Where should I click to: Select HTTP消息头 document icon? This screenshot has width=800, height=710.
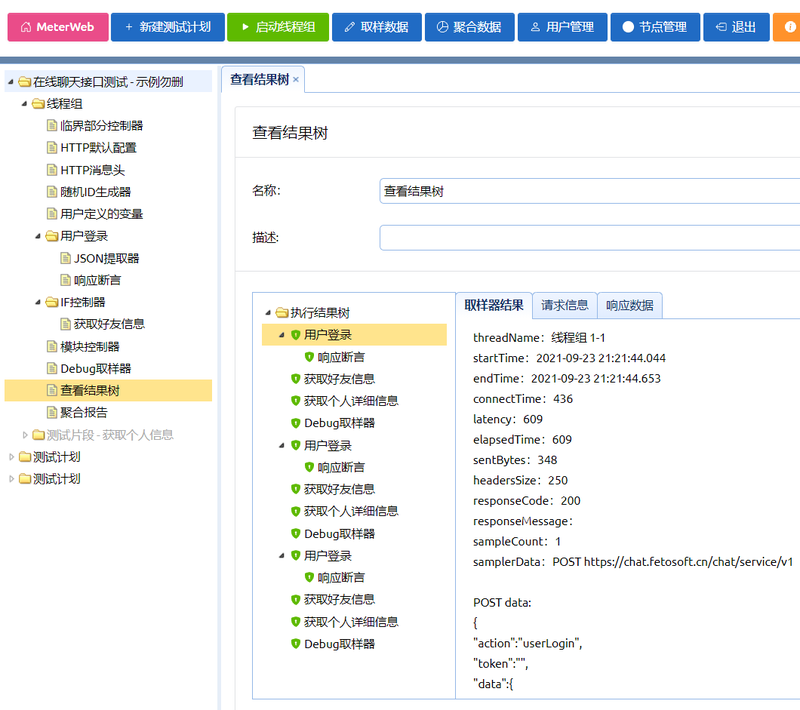coord(52,170)
